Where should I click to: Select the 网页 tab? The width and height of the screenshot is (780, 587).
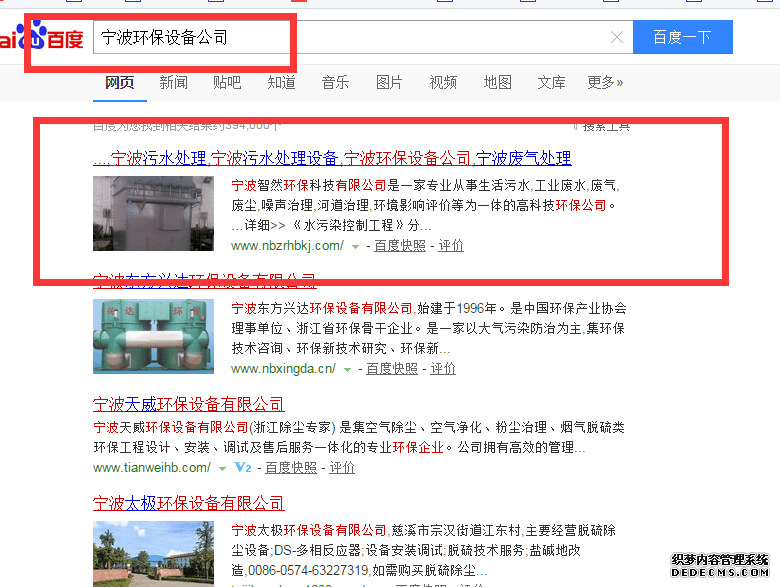[119, 82]
